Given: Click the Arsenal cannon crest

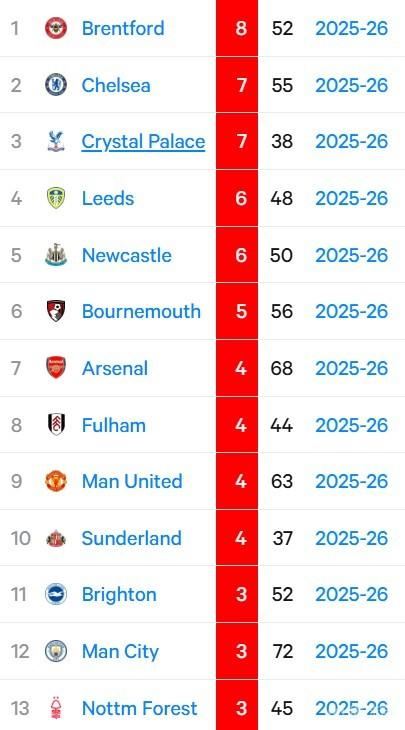Looking at the screenshot, I should coord(56,368).
